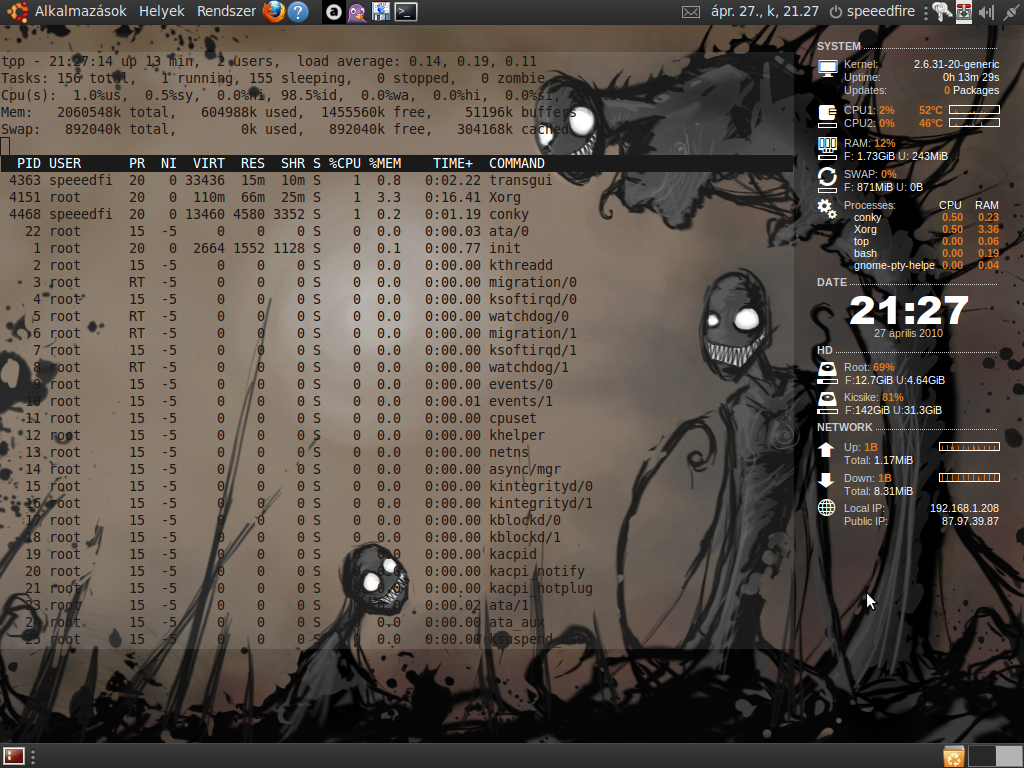The width and height of the screenshot is (1024, 768).
Task: Launch Terminal from the top panel
Action: tap(406, 12)
